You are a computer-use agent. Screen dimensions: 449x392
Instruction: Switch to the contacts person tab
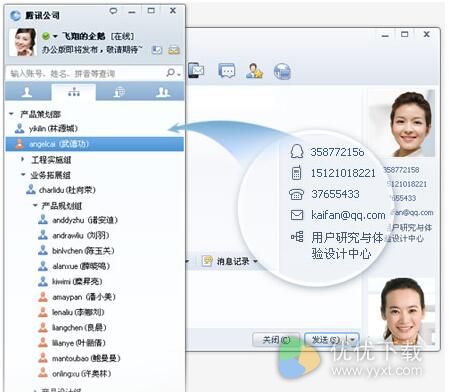coord(27,92)
